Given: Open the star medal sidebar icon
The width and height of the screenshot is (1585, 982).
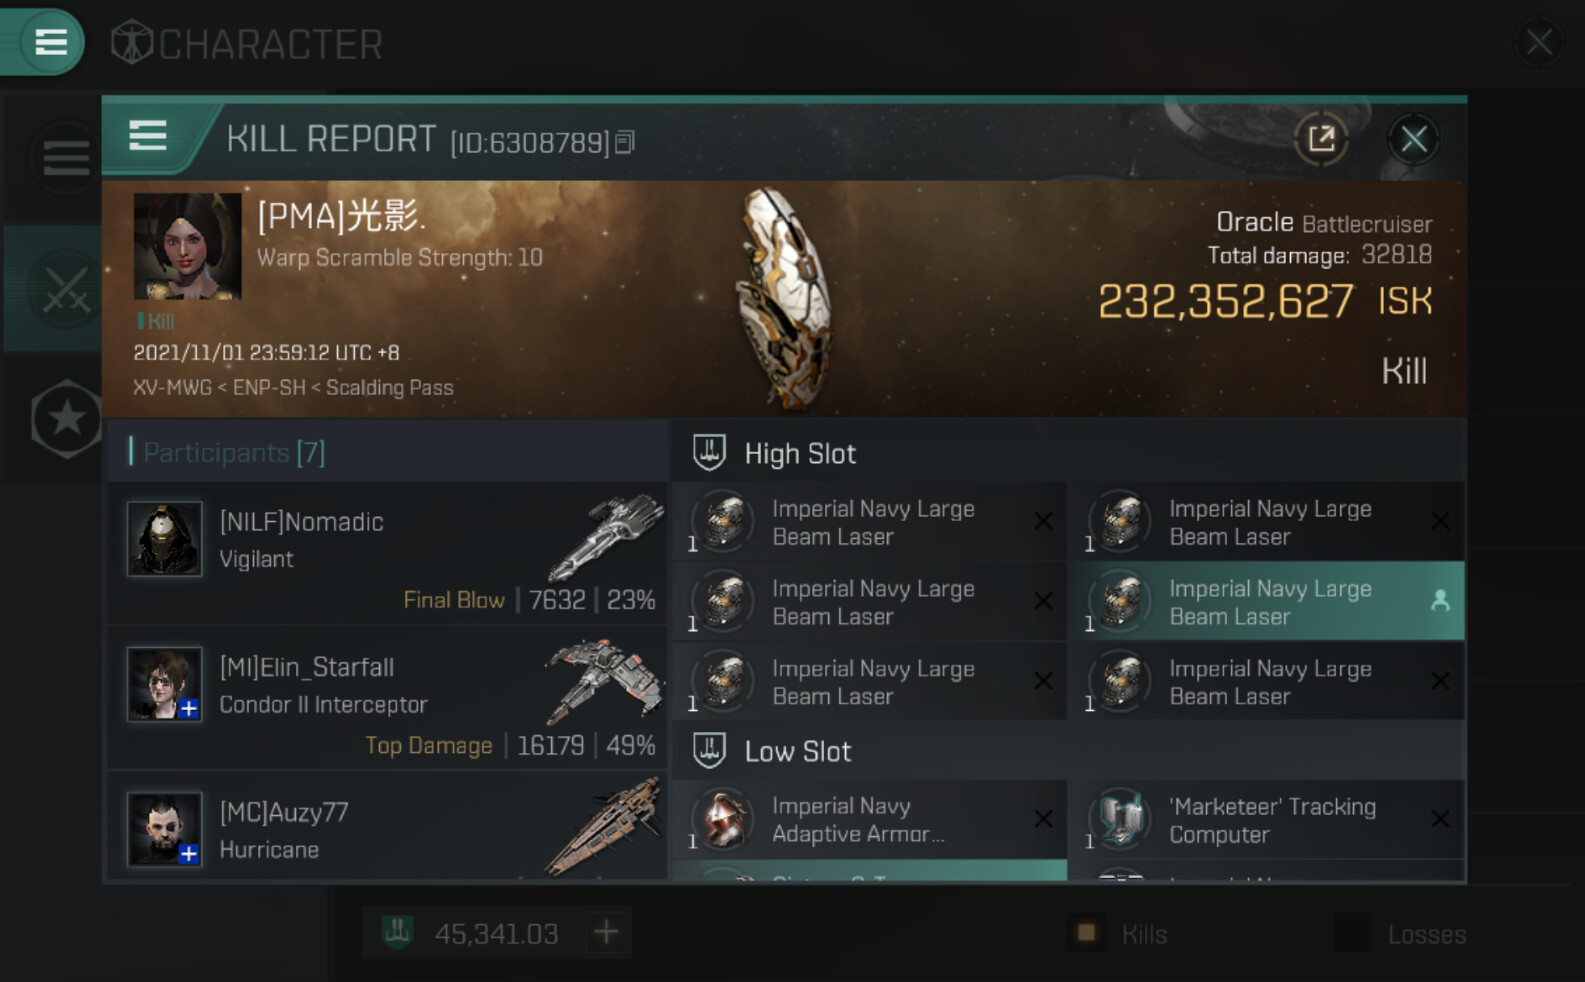Looking at the screenshot, I should point(66,418).
